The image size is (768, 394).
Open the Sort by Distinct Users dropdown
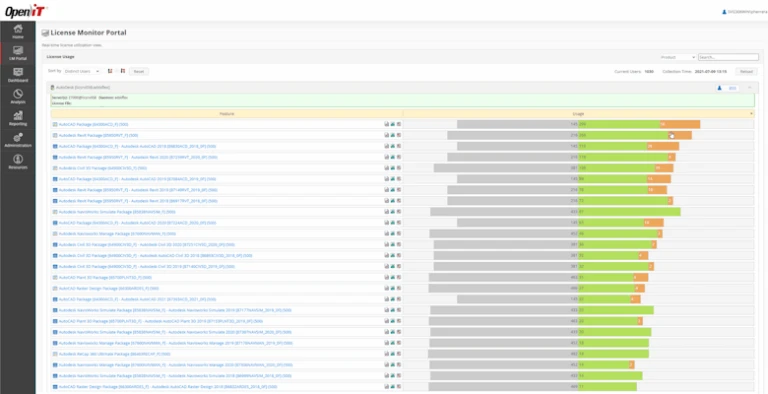82,71
